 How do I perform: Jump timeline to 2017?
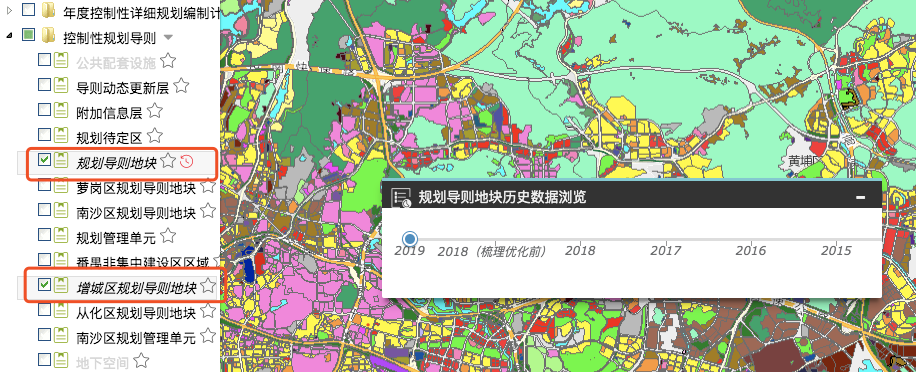coord(666,251)
